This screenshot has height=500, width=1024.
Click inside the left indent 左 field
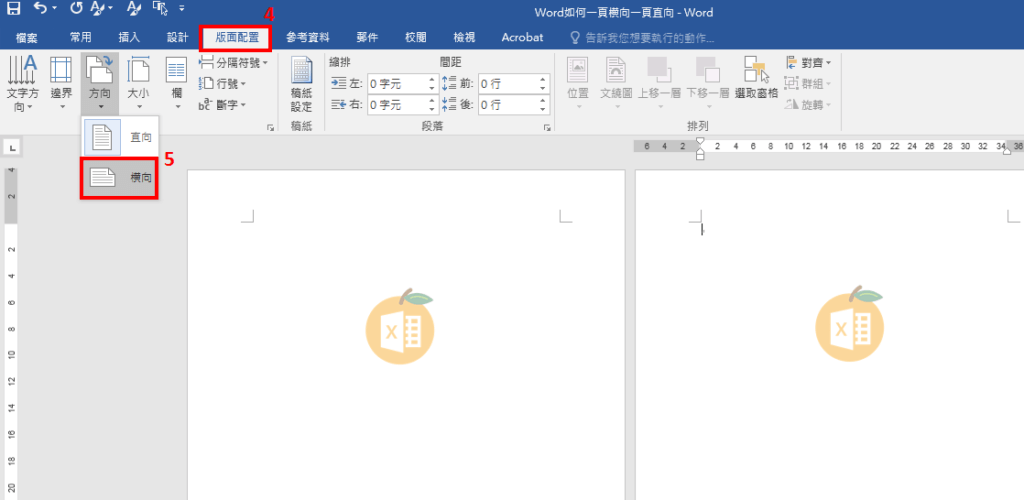point(400,83)
